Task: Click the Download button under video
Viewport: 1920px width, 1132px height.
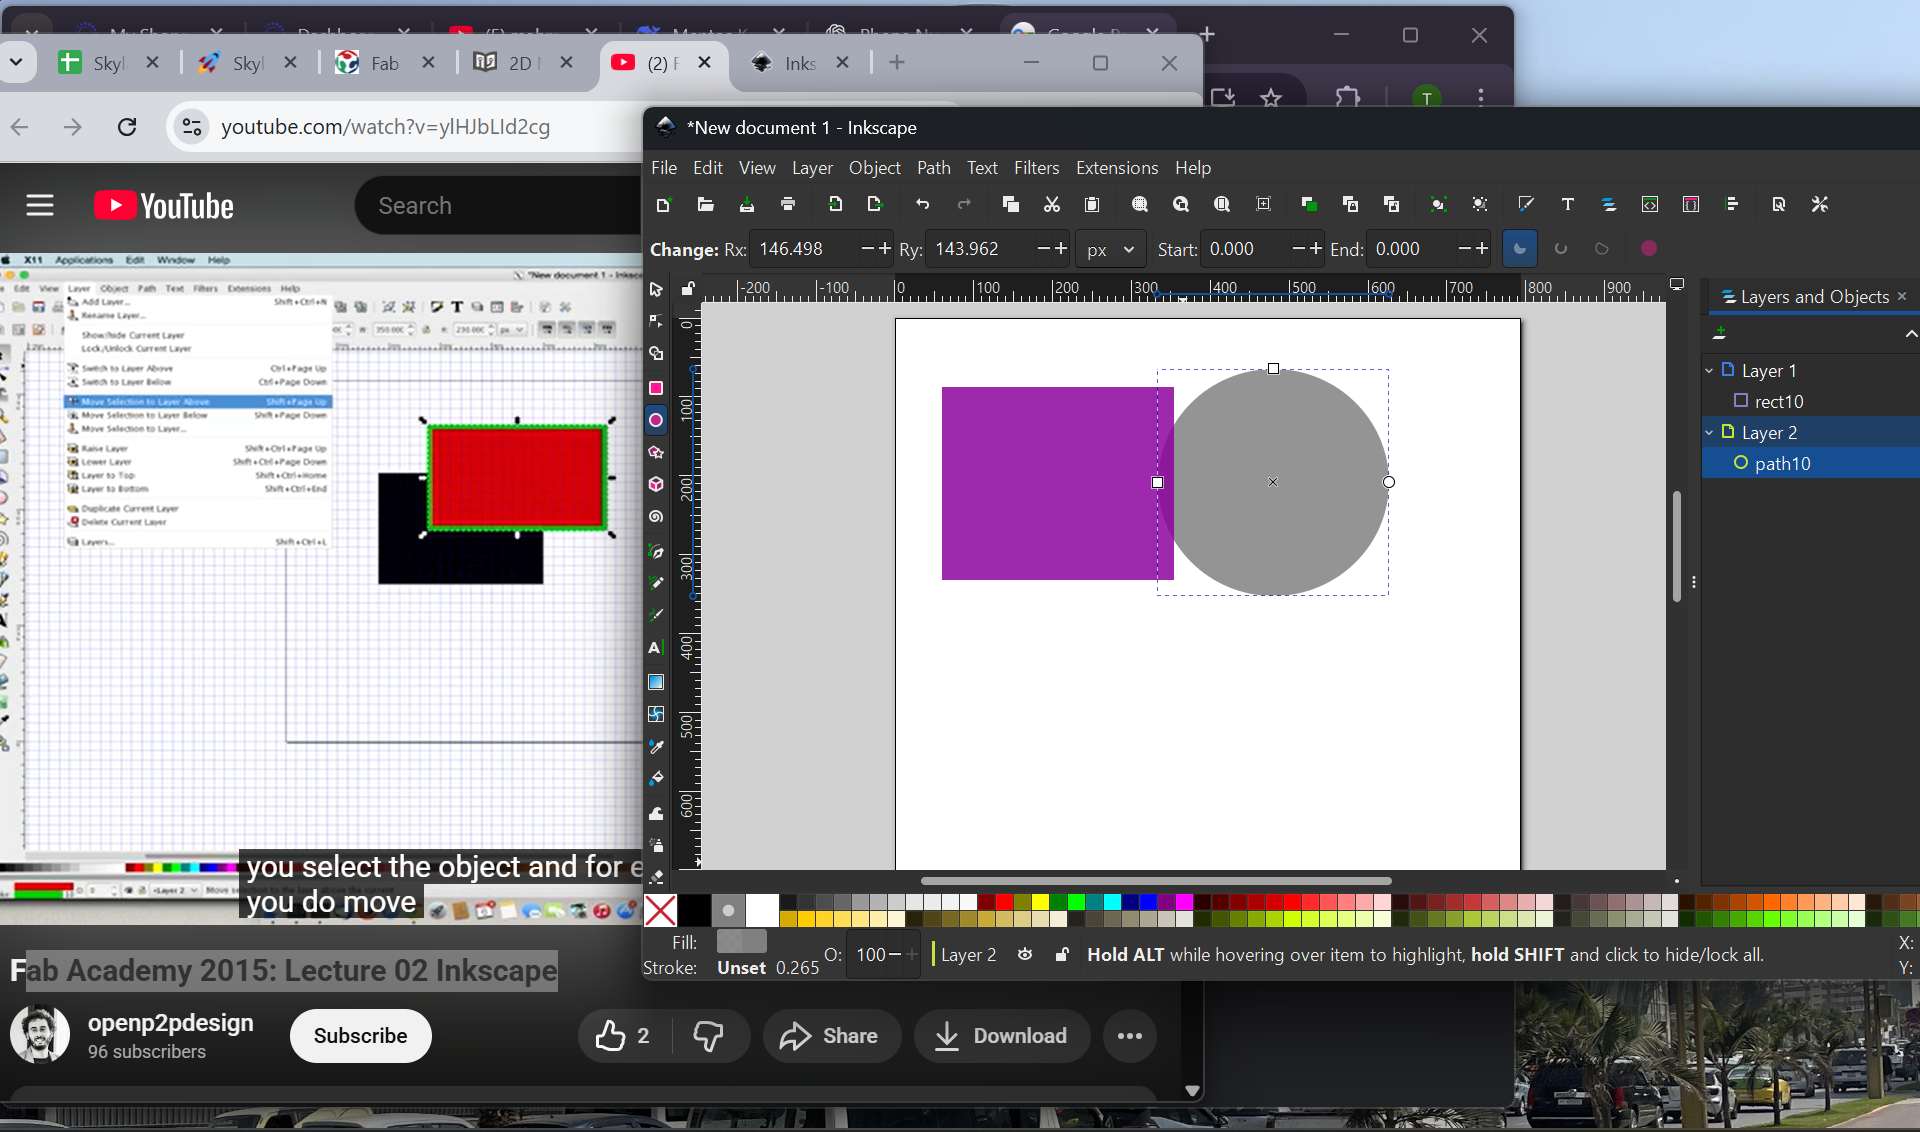Action: (x=999, y=1036)
